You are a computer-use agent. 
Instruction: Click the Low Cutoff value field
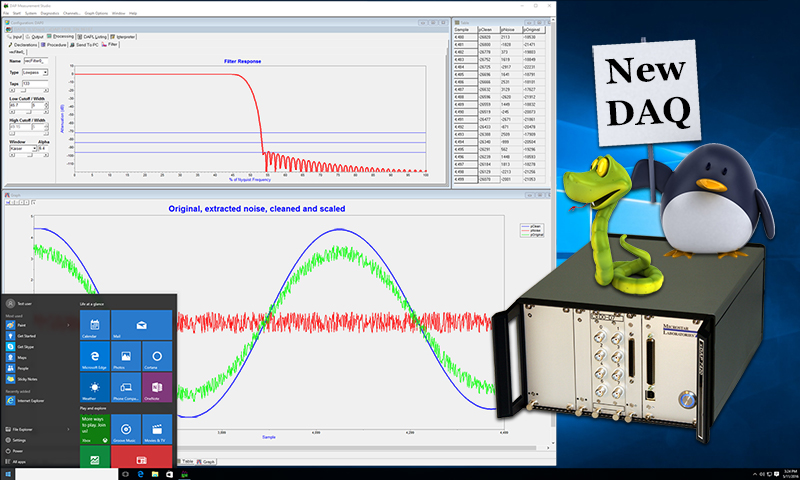[x=20, y=106]
